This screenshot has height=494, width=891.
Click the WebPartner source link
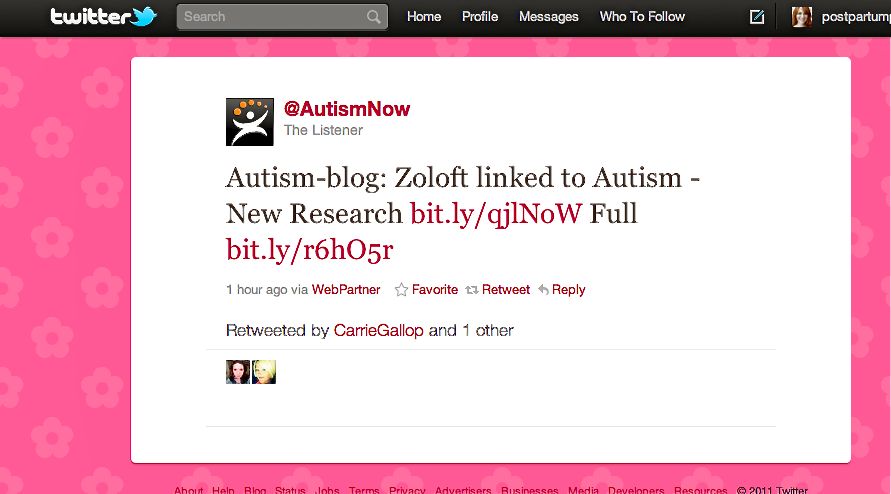point(346,290)
